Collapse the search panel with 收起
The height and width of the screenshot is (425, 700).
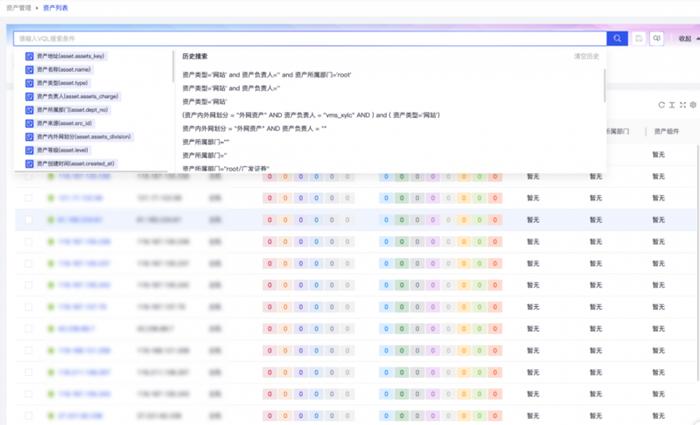[x=687, y=38]
